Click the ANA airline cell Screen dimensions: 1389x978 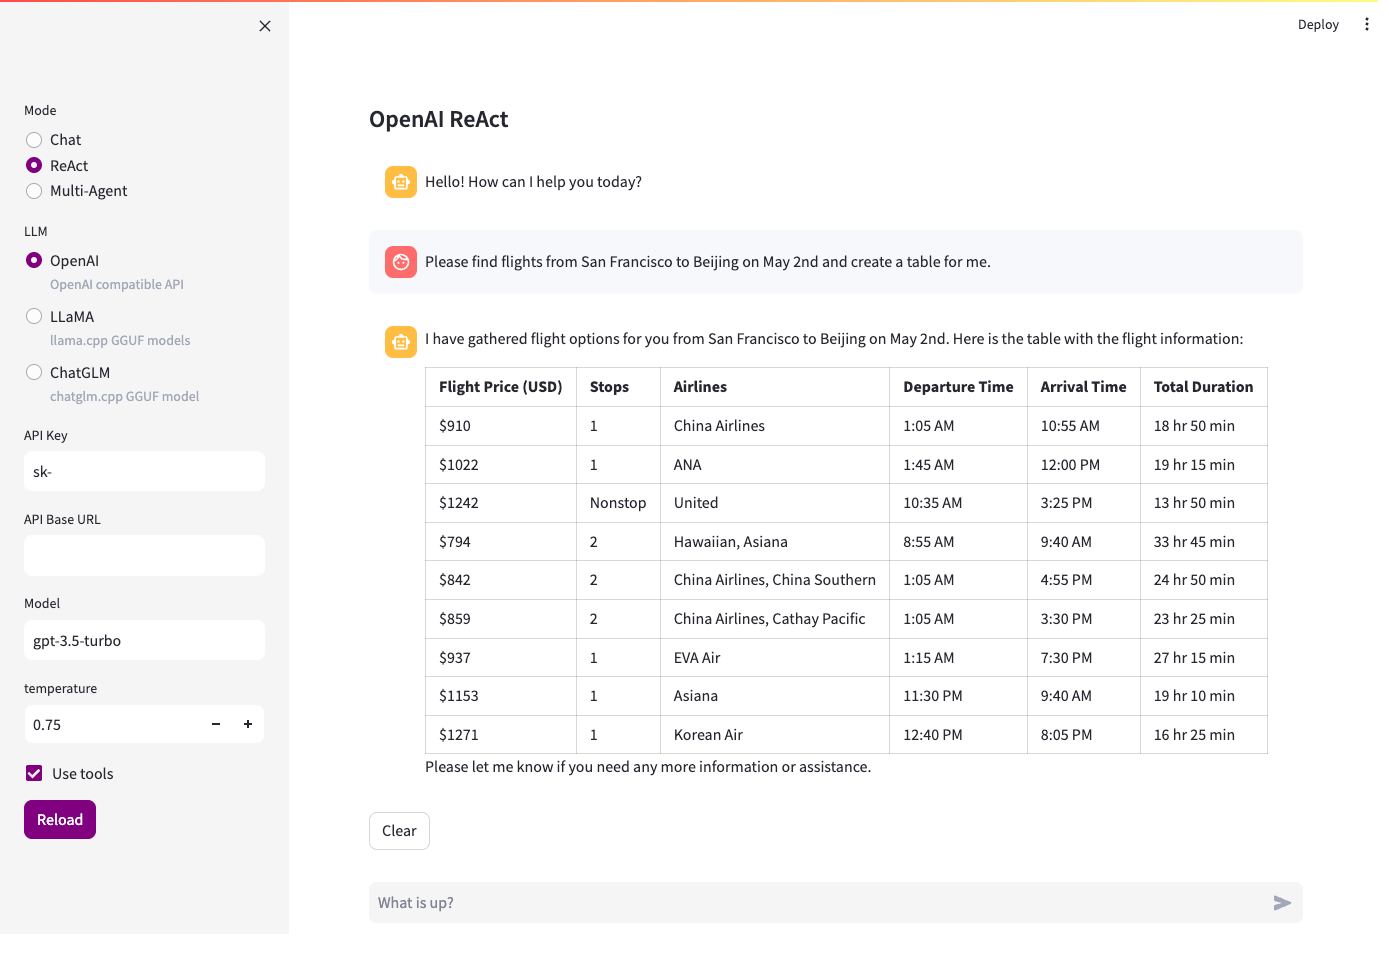point(775,465)
